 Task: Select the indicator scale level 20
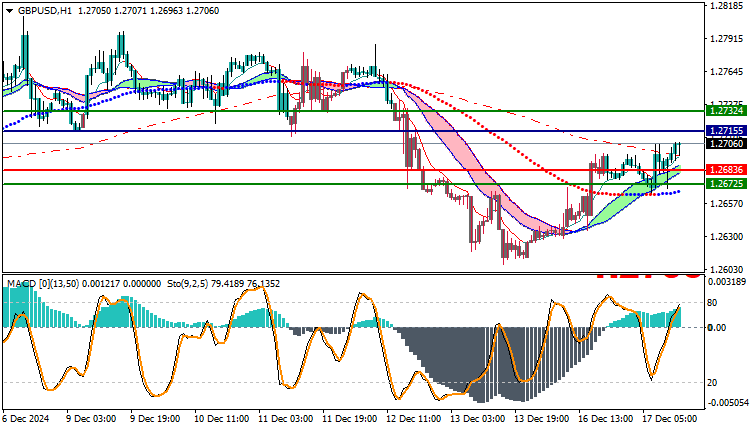tap(712, 383)
